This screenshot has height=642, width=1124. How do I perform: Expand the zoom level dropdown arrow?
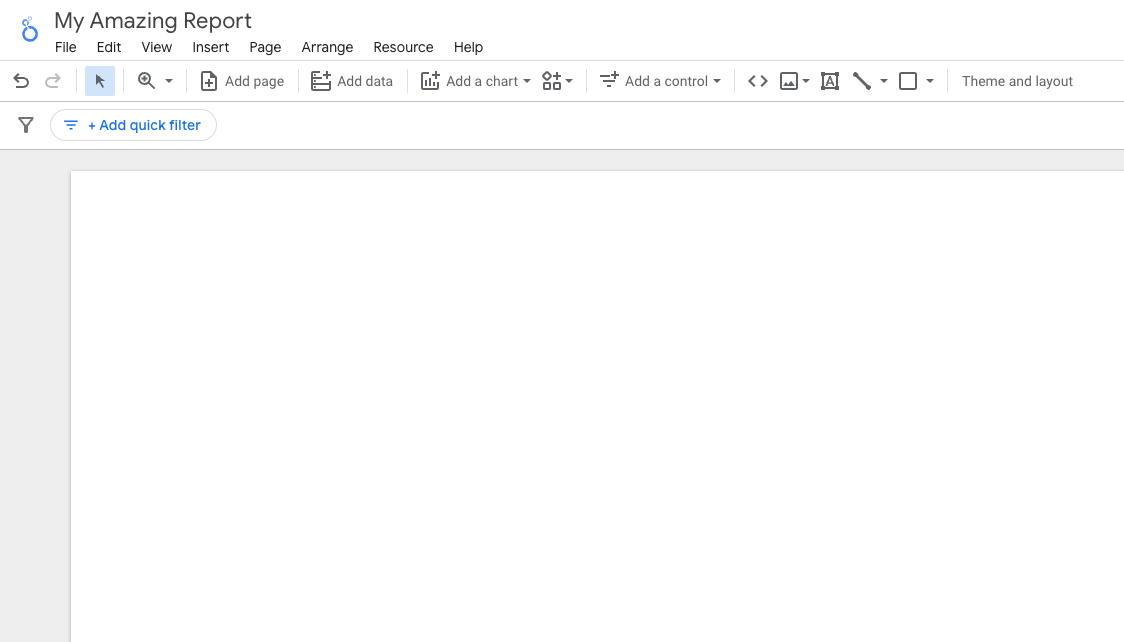(169, 81)
